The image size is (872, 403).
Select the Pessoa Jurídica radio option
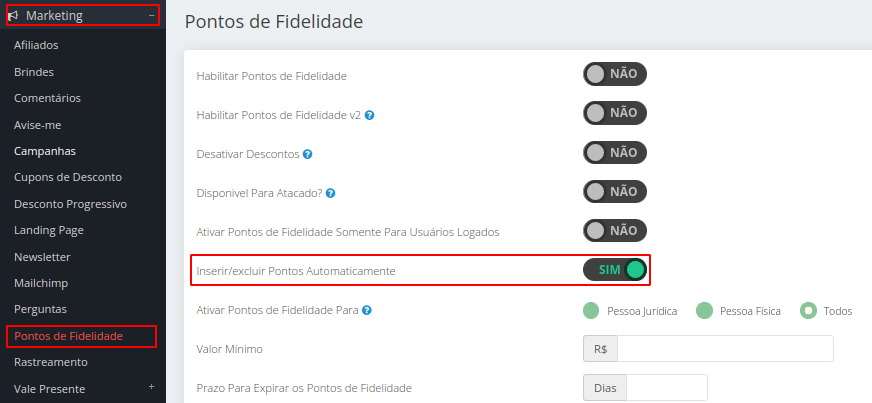(x=591, y=310)
